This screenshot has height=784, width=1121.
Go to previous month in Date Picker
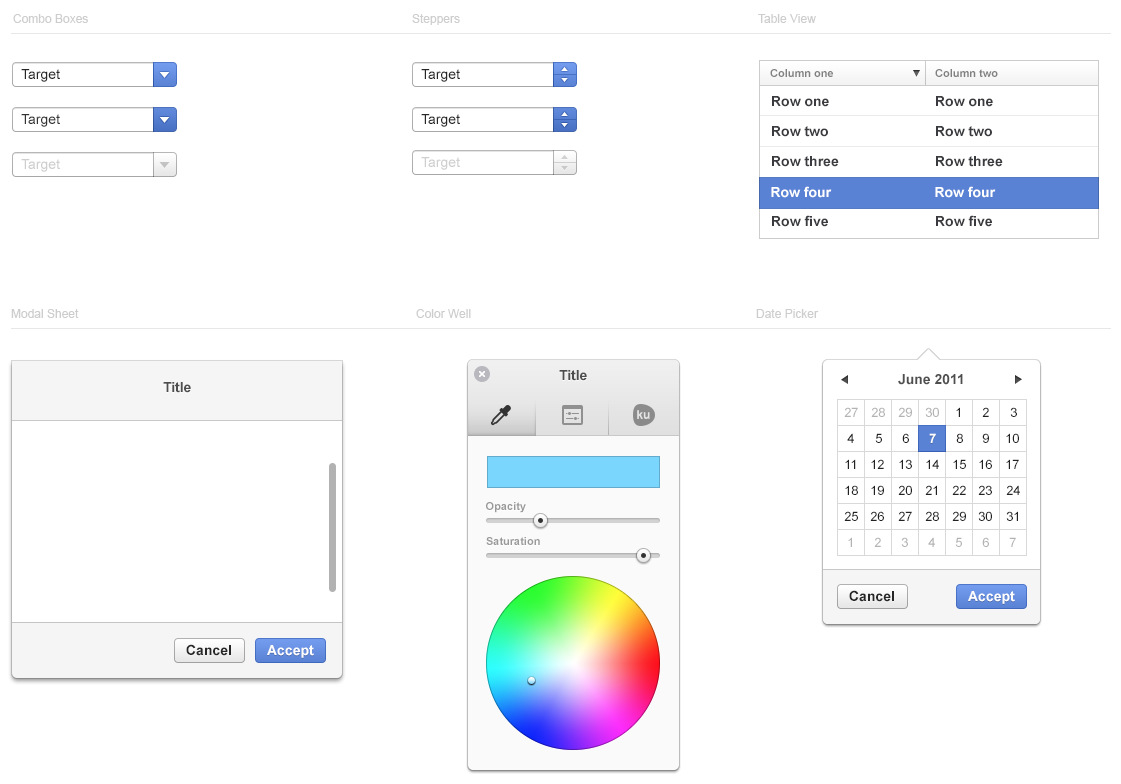(x=844, y=379)
